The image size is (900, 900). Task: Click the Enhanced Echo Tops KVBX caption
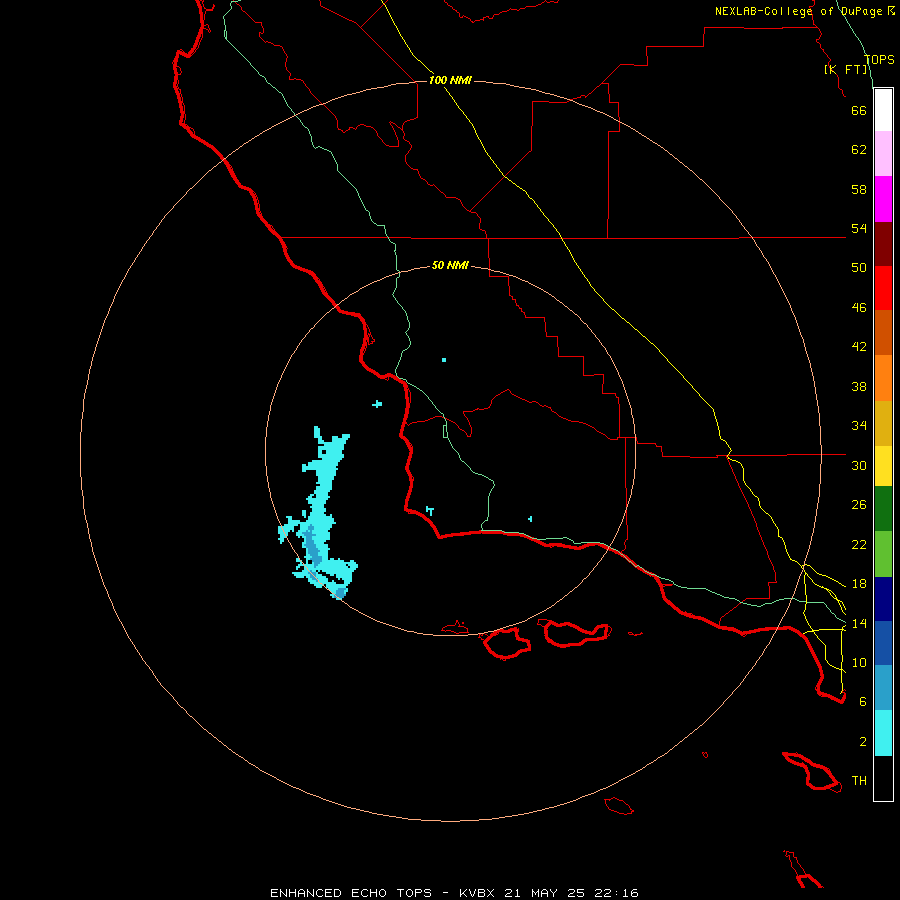(454, 893)
